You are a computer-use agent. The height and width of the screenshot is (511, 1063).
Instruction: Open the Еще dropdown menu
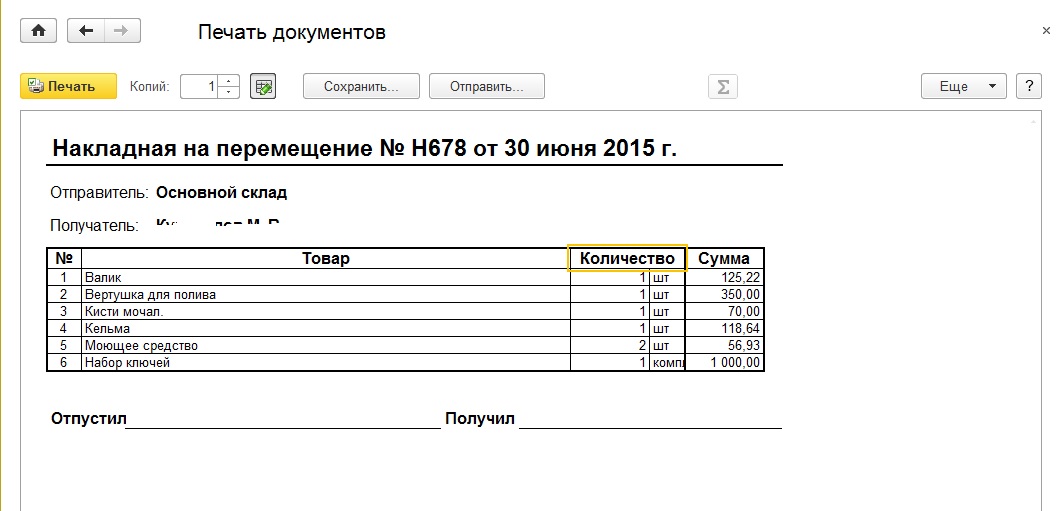[964, 87]
